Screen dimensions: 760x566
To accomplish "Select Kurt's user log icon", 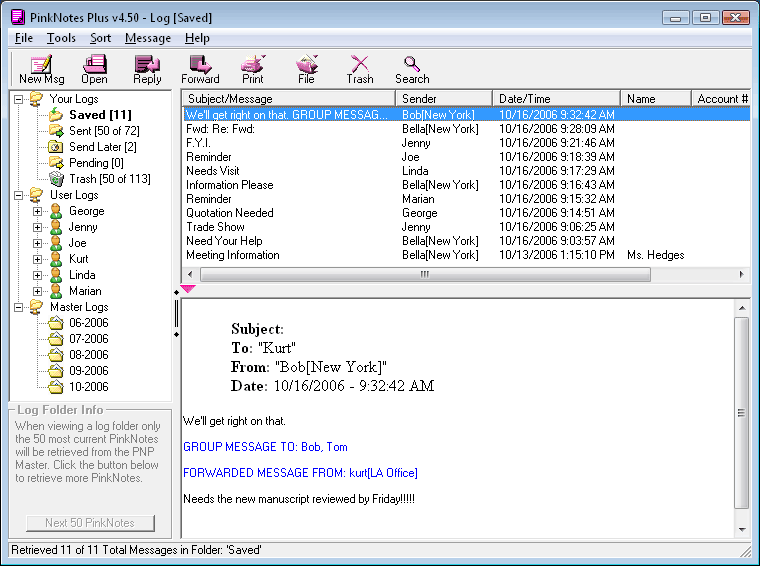I will [x=56, y=259].
